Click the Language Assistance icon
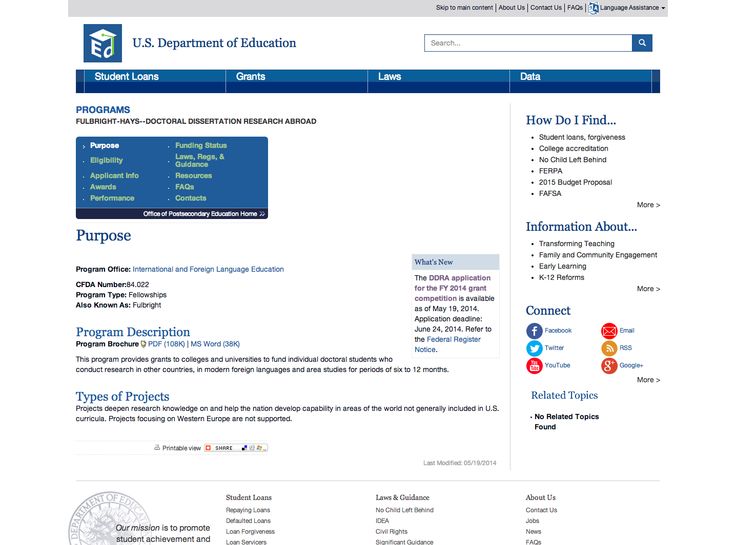The height and width of the screenshot is (545, 736). [x=593, y=8]
